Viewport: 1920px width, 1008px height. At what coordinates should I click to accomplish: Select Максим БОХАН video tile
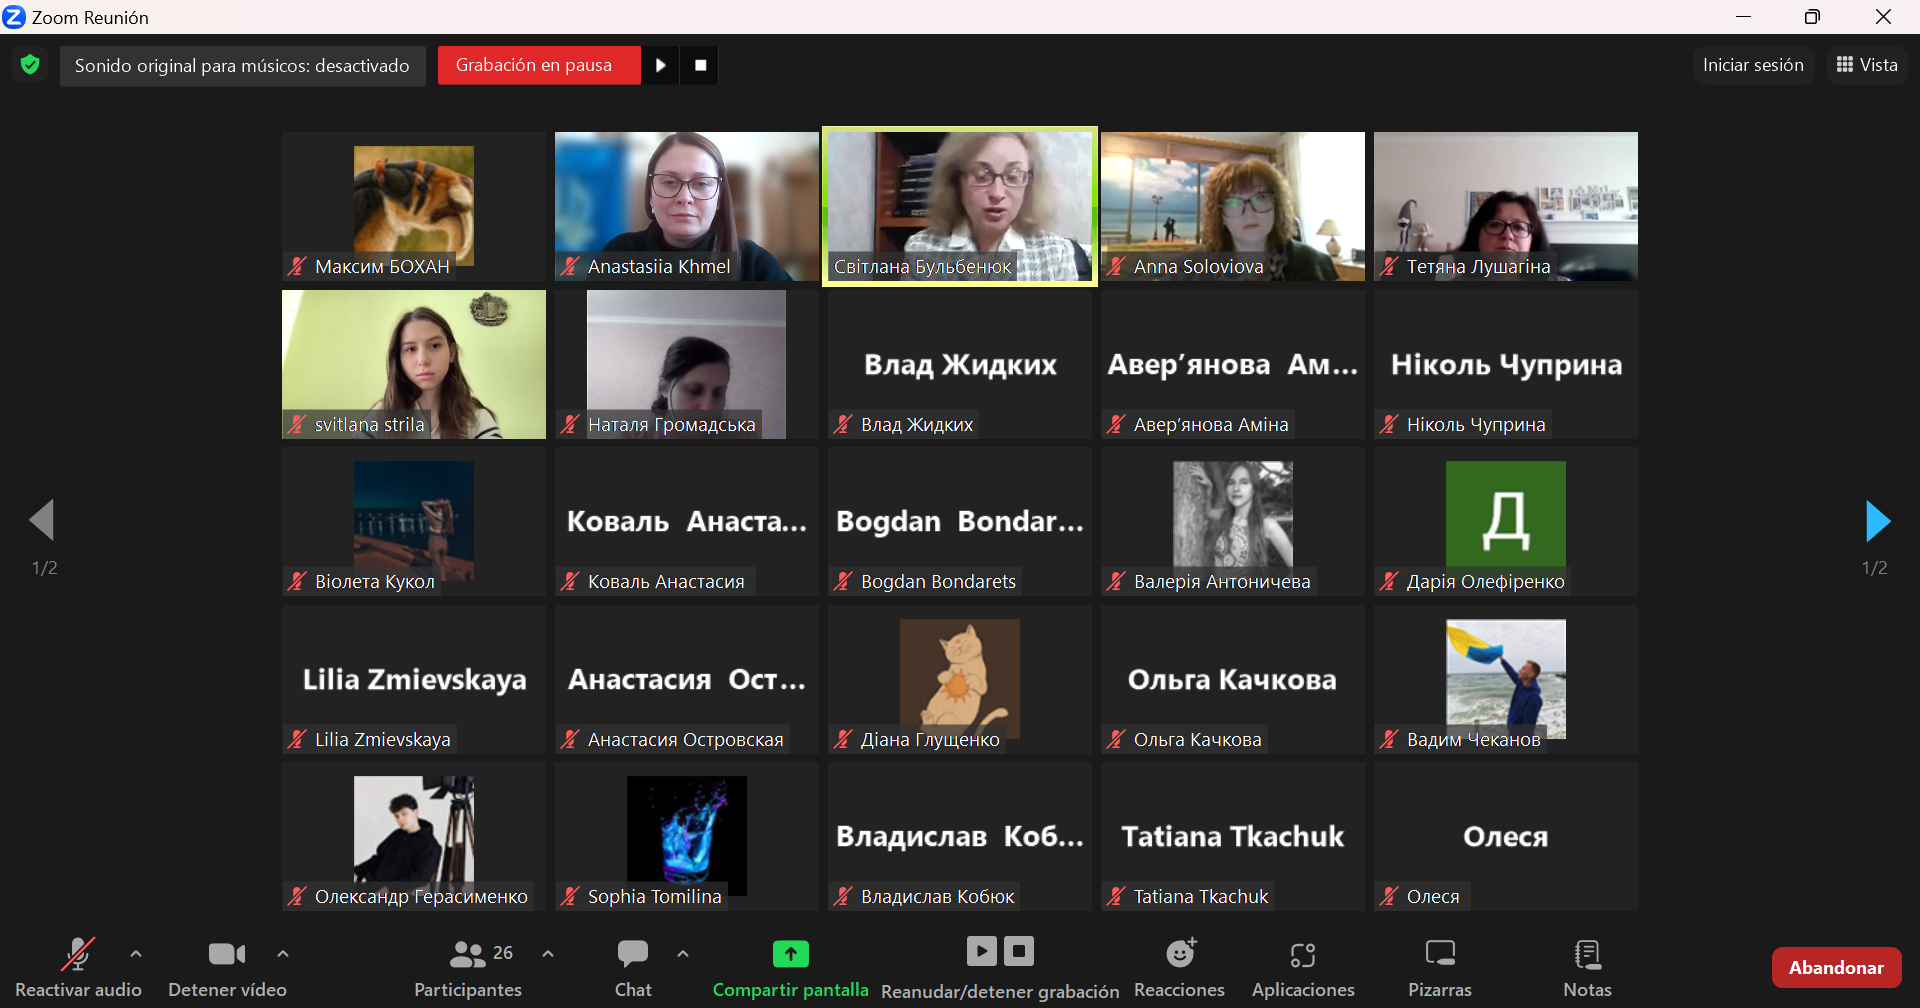[414, 206]
